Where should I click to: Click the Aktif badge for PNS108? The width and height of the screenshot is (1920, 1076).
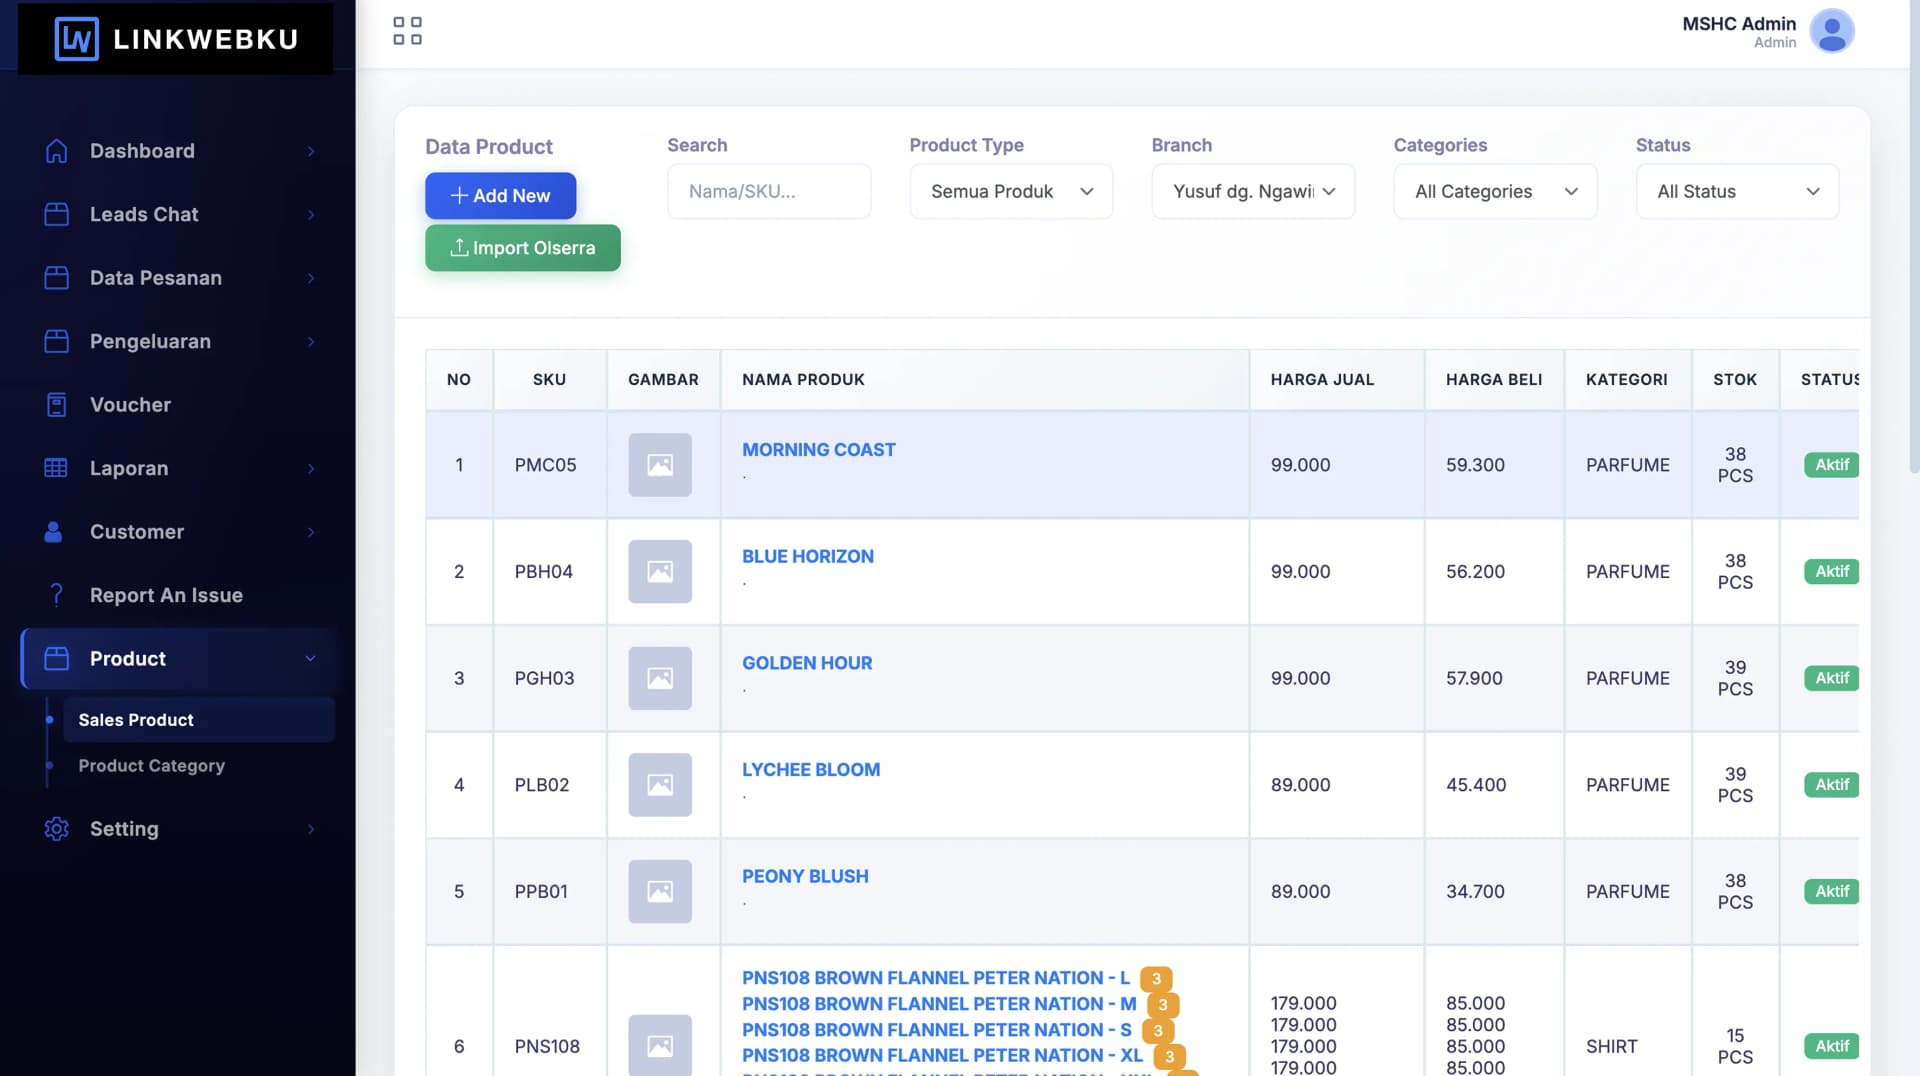click(1831, 1046)
